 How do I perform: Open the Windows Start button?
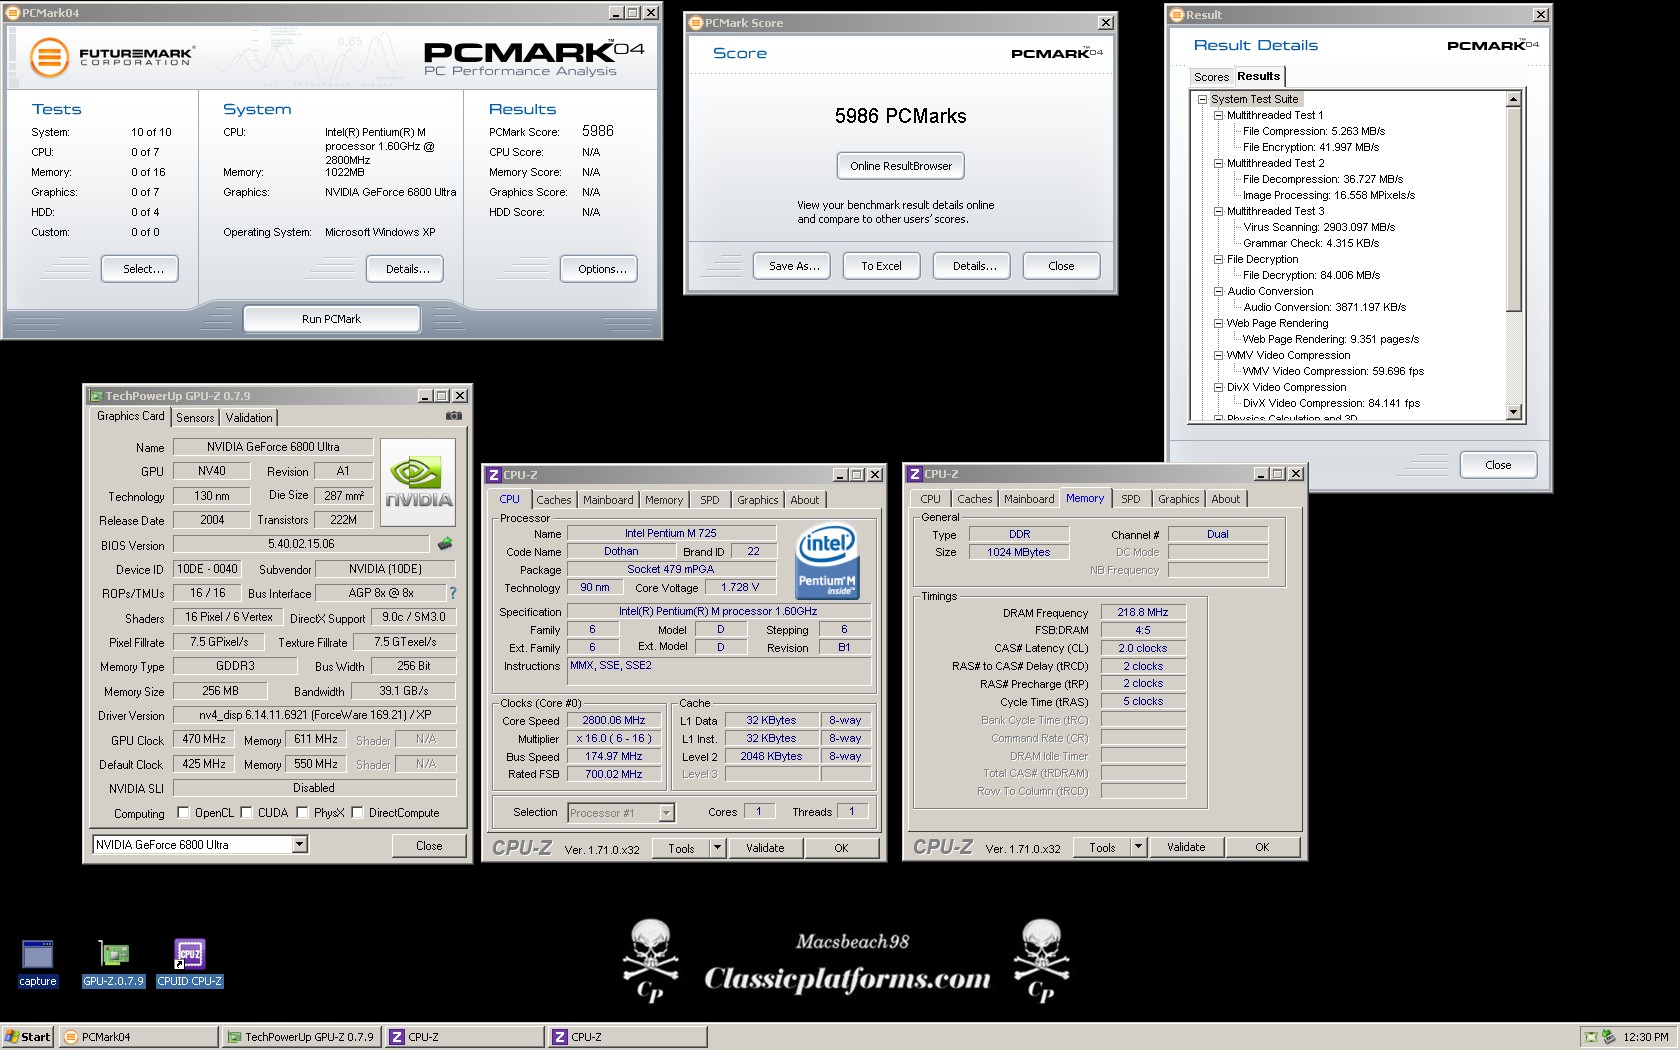tap(28, 1037)
